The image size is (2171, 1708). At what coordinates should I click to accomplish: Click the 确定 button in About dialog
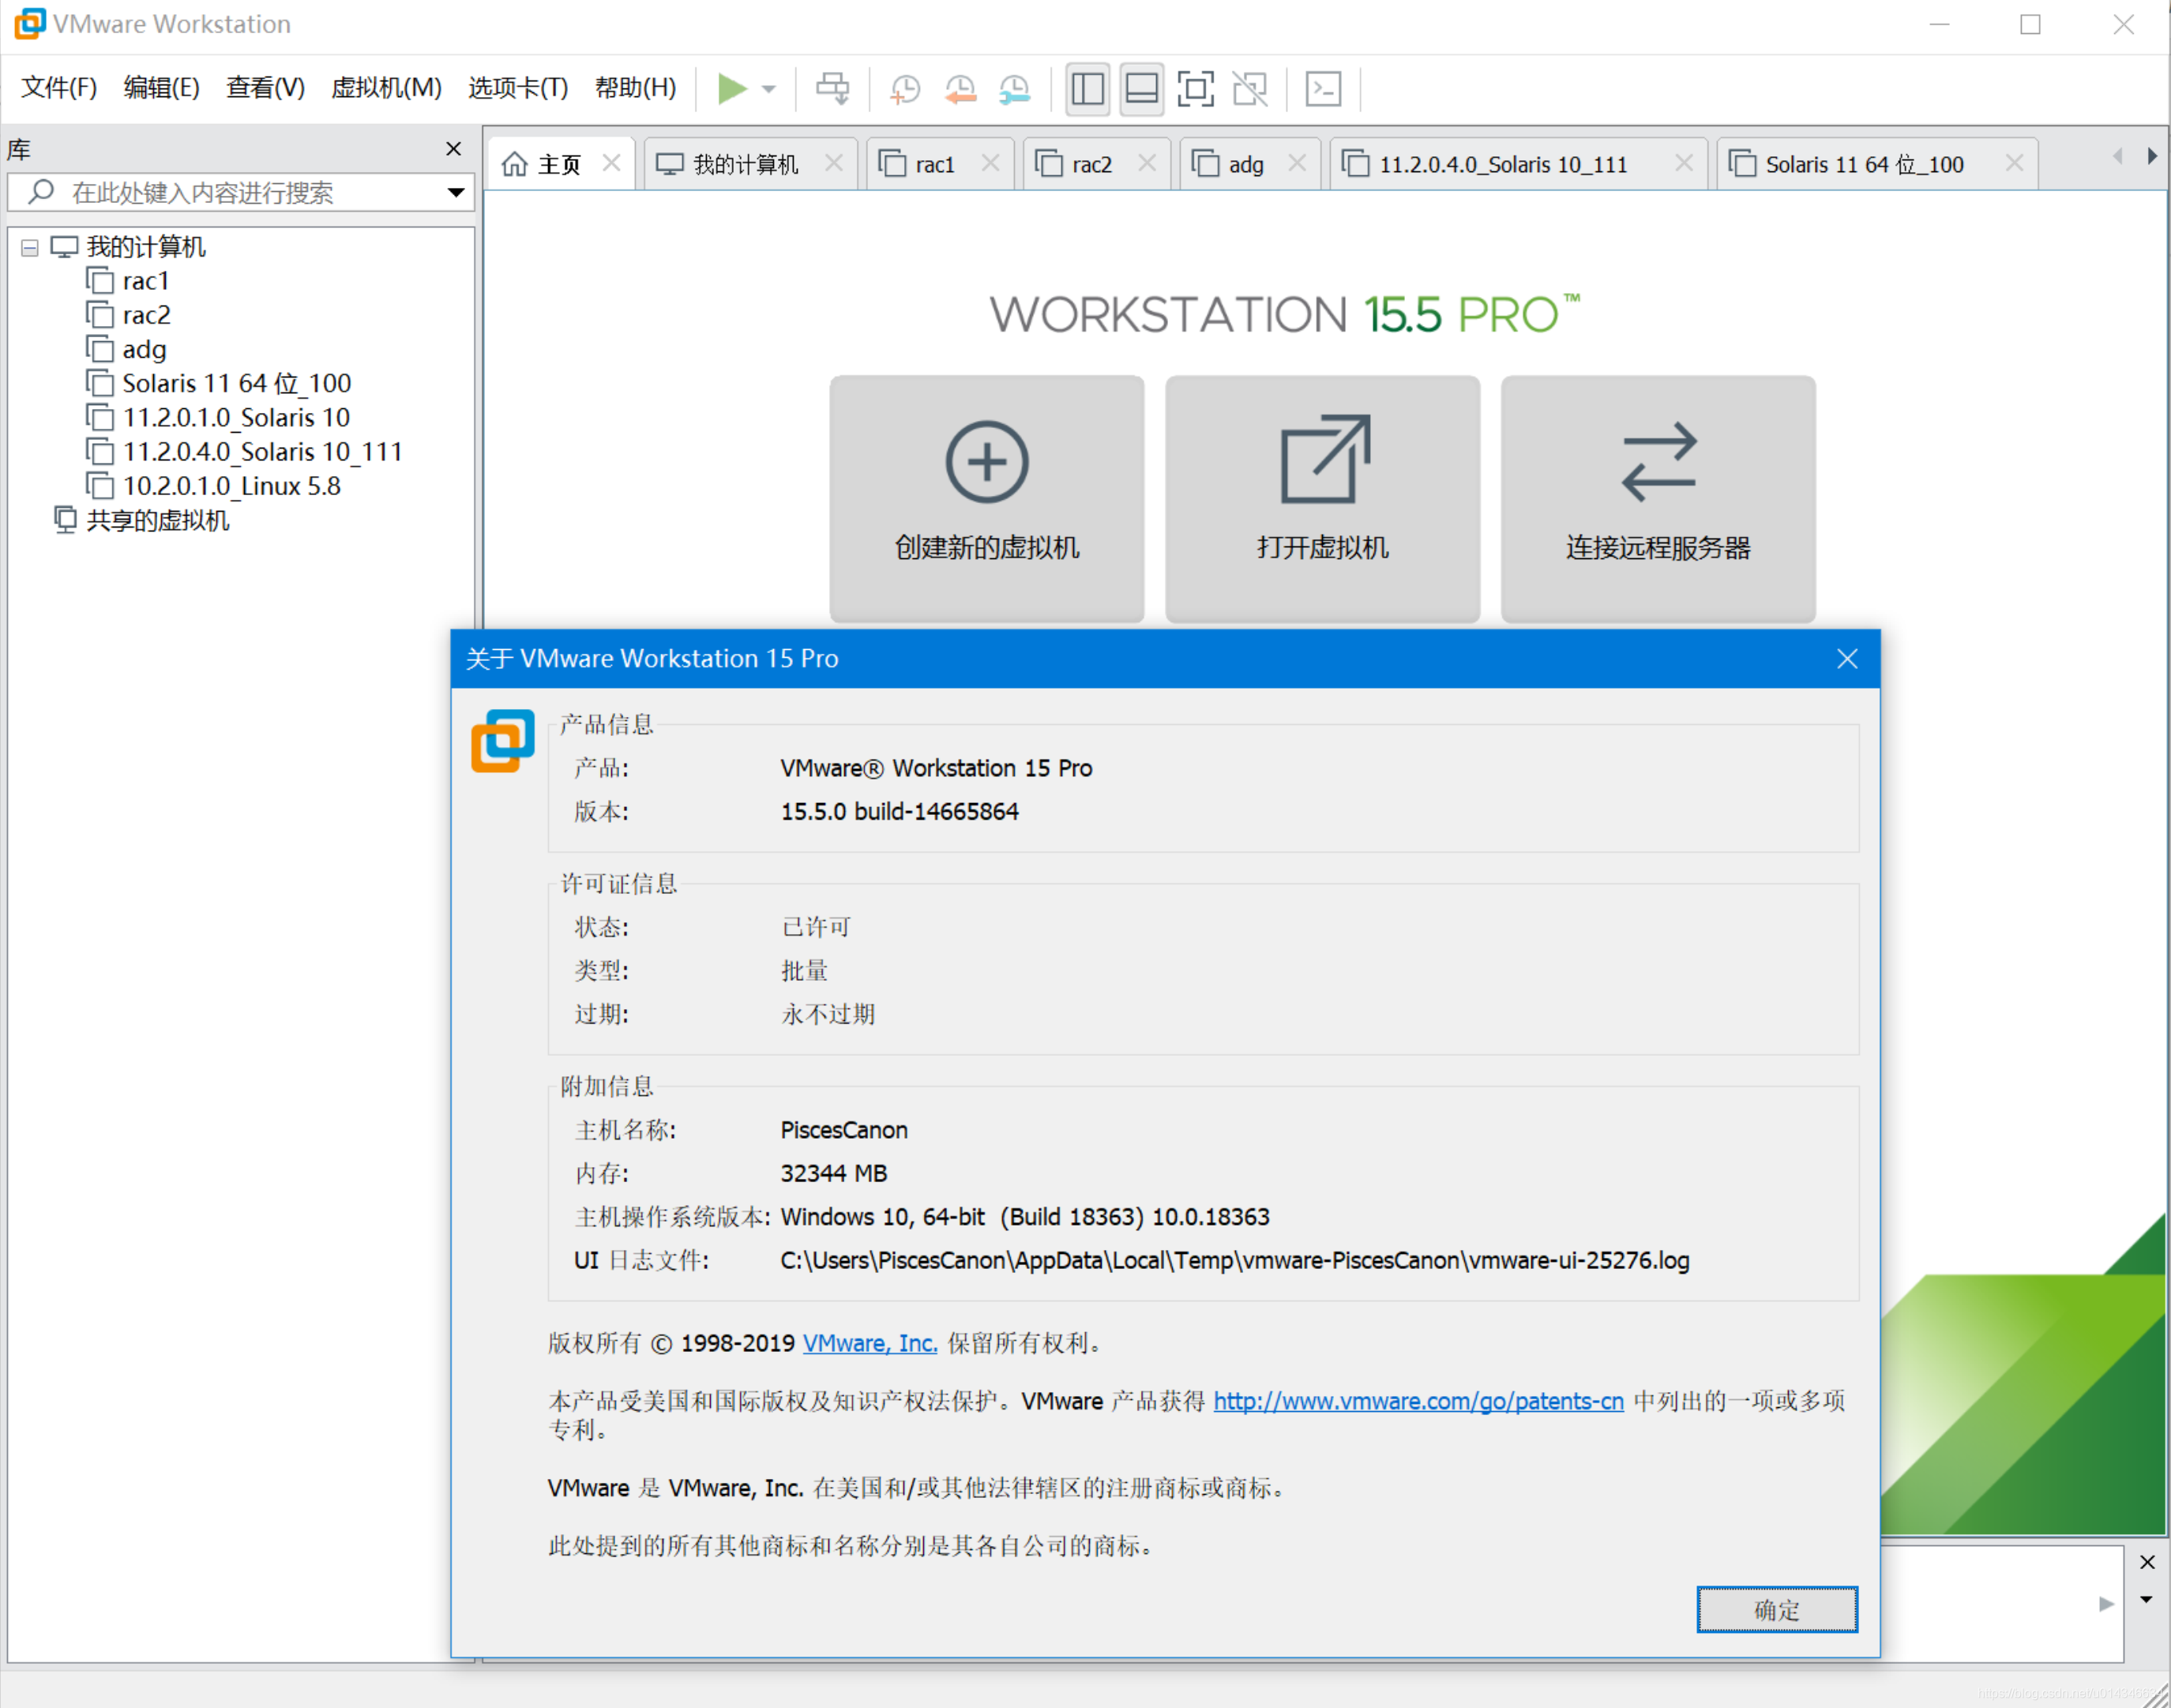[1777, 1609]
